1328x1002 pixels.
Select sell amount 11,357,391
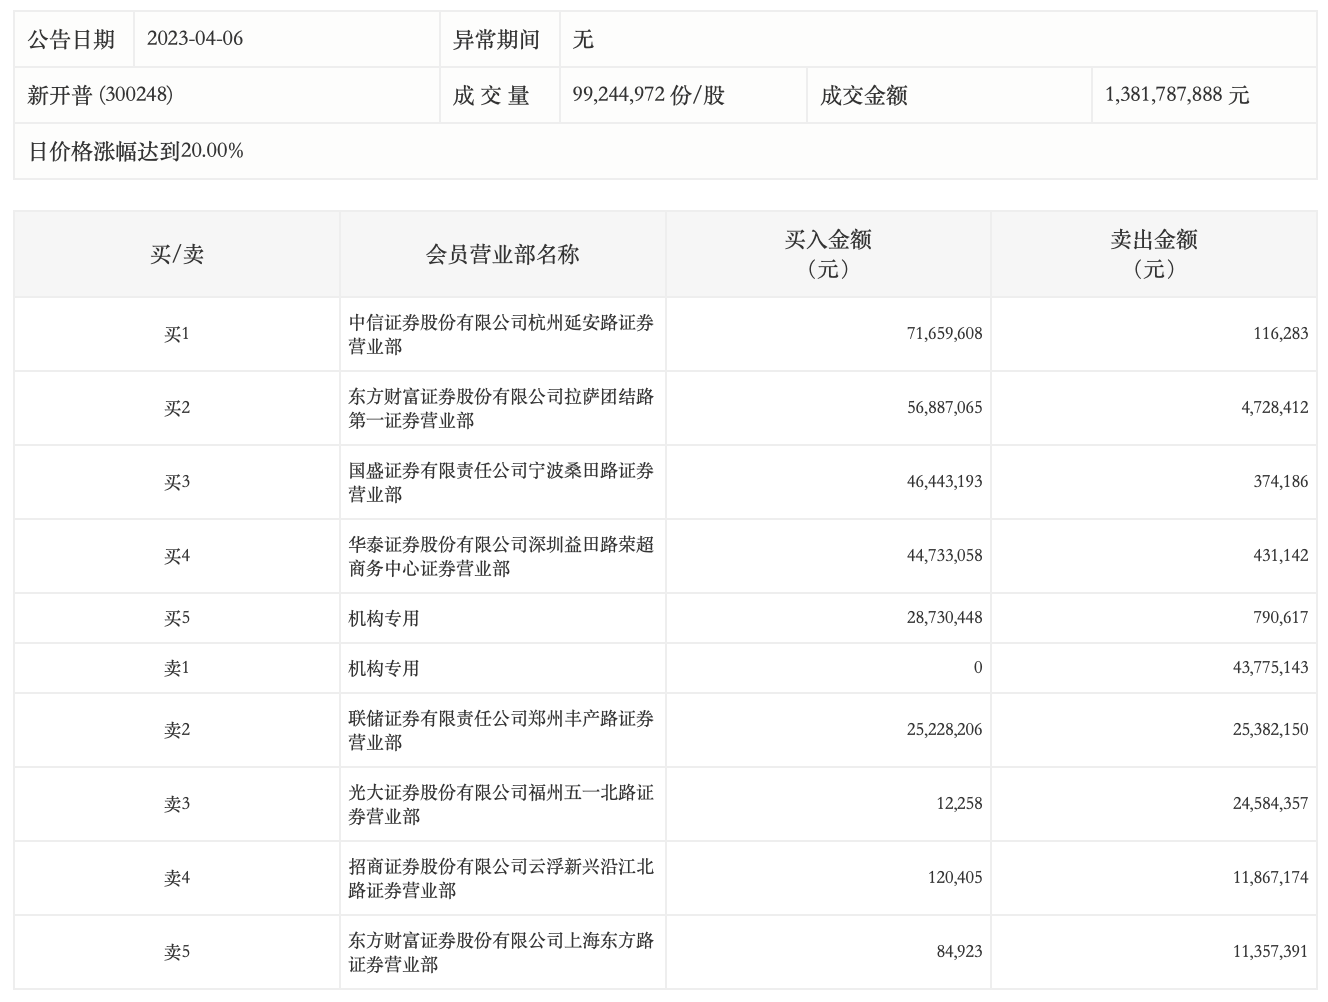[1270, 952]
